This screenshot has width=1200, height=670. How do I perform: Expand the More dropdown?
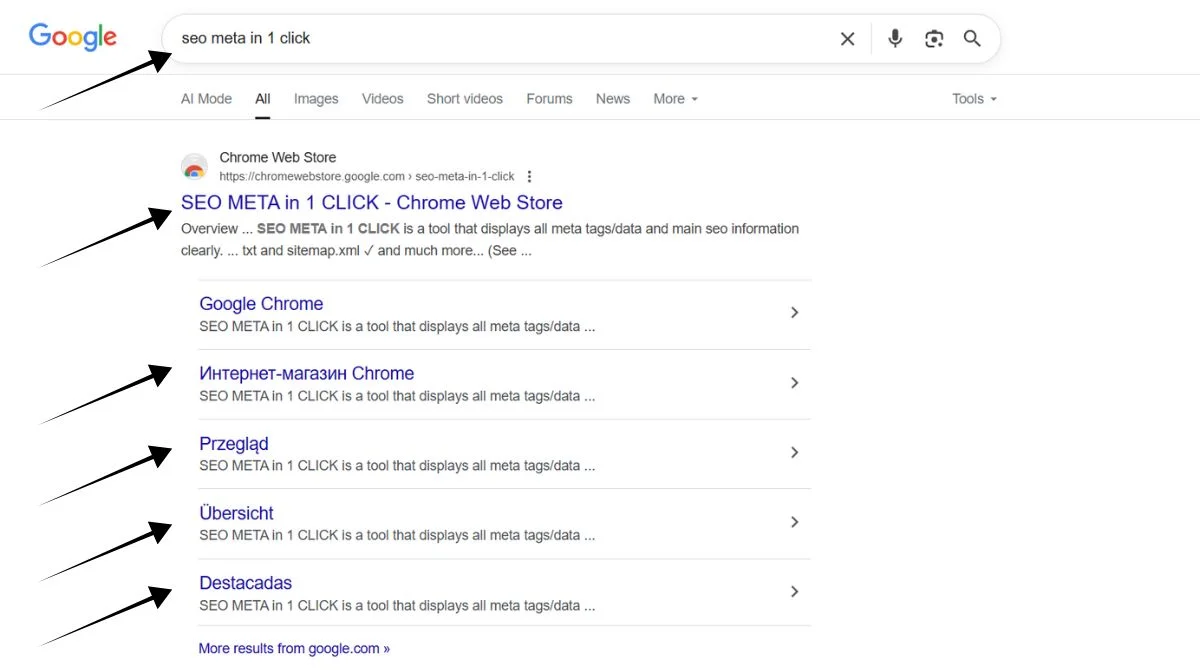676,99
